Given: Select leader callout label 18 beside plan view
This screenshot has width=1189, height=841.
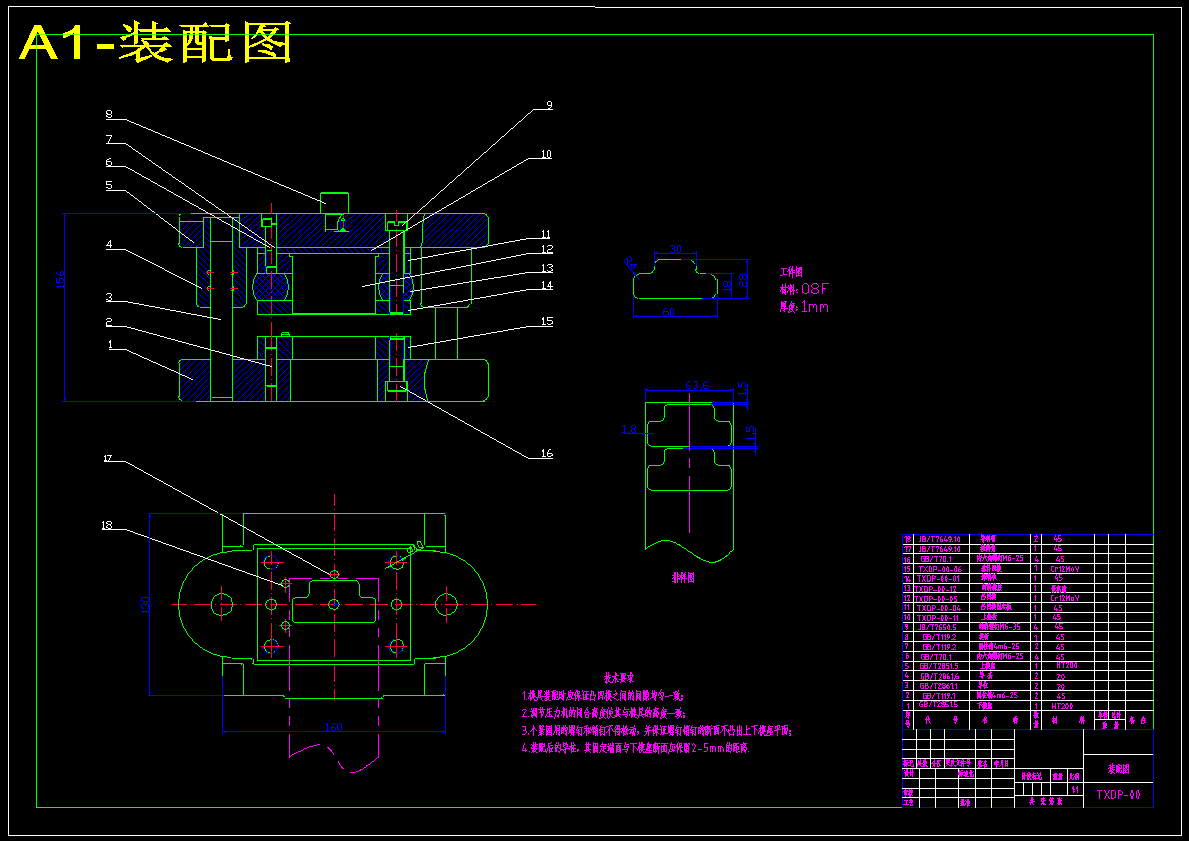Looking at the screenshot, I should 107,525.
